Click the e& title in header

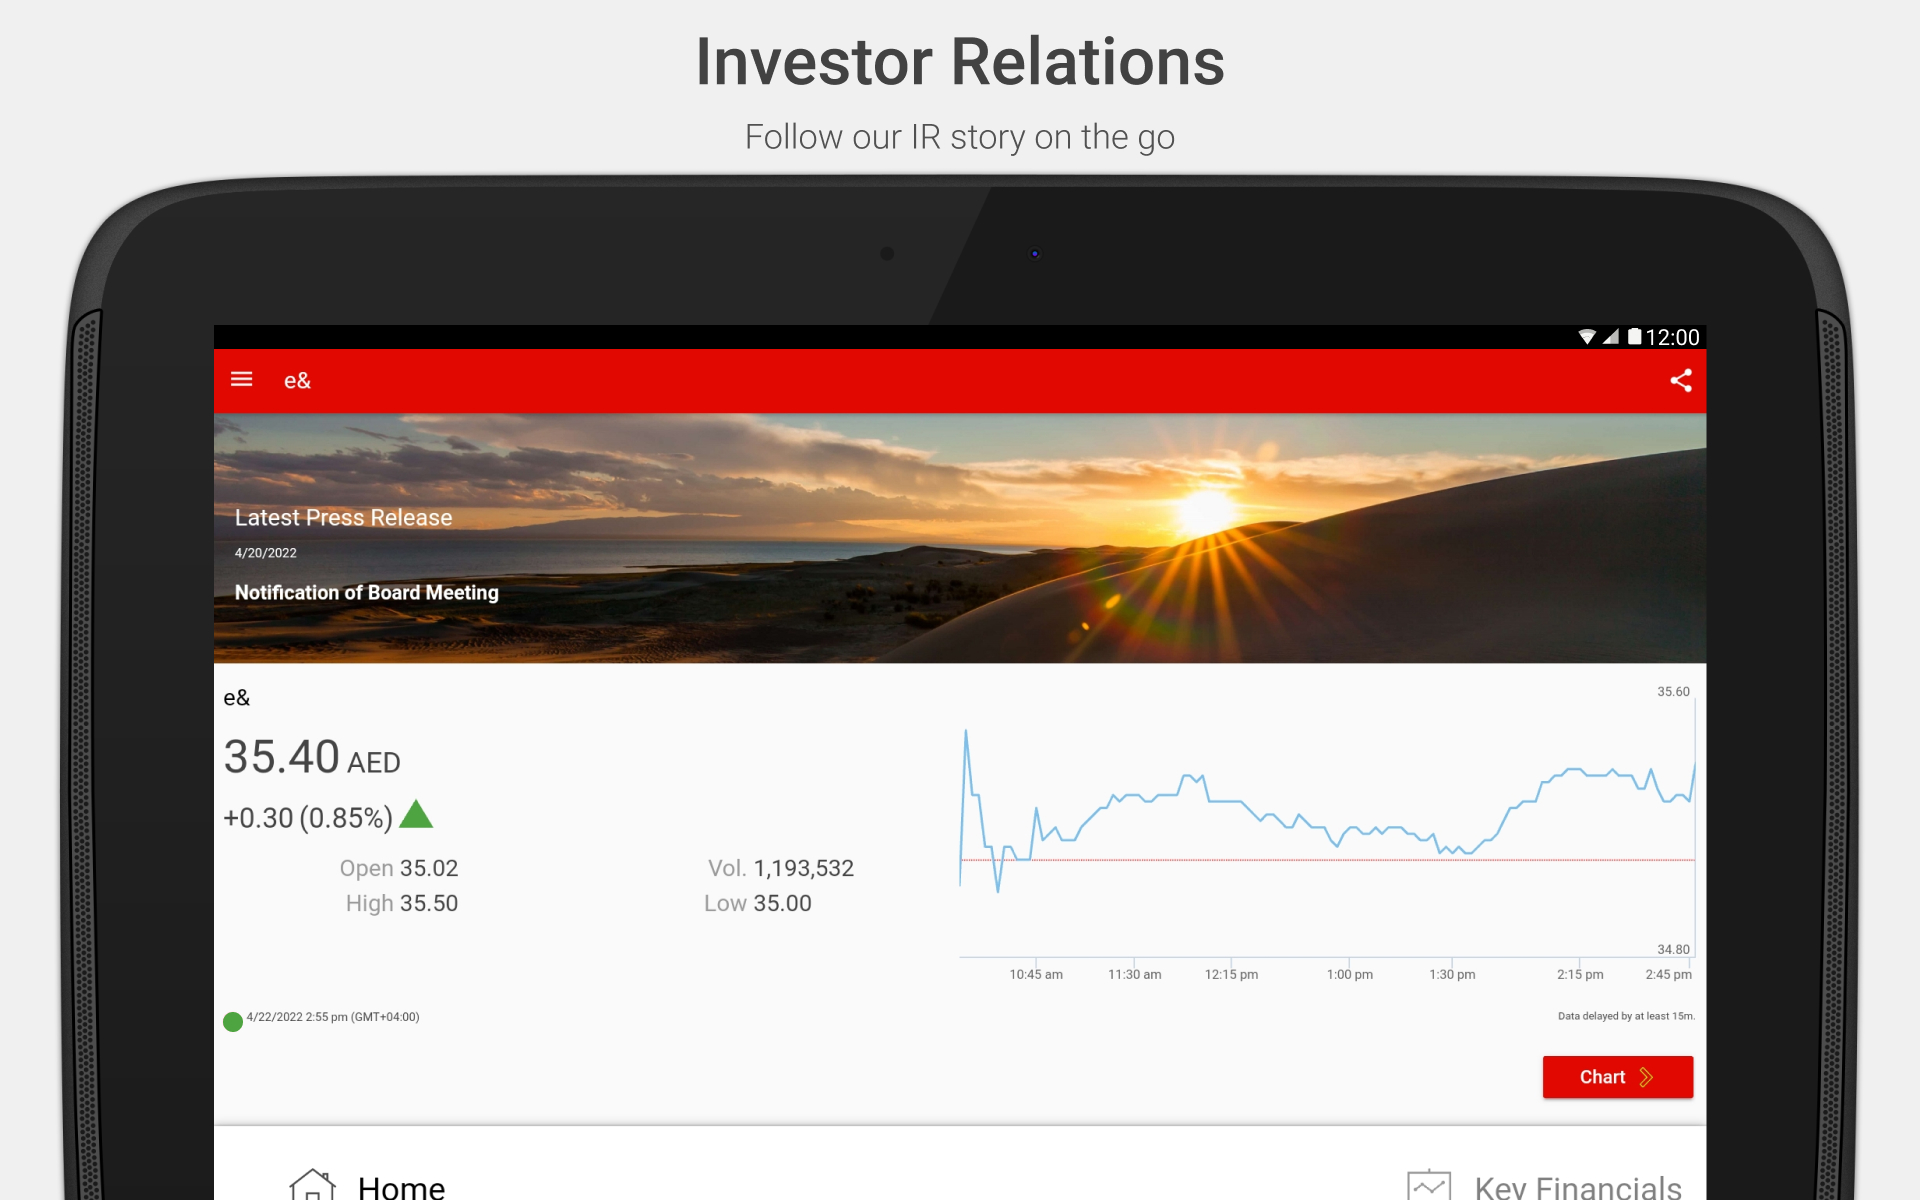pyautogui.click(x=297, y=381)
